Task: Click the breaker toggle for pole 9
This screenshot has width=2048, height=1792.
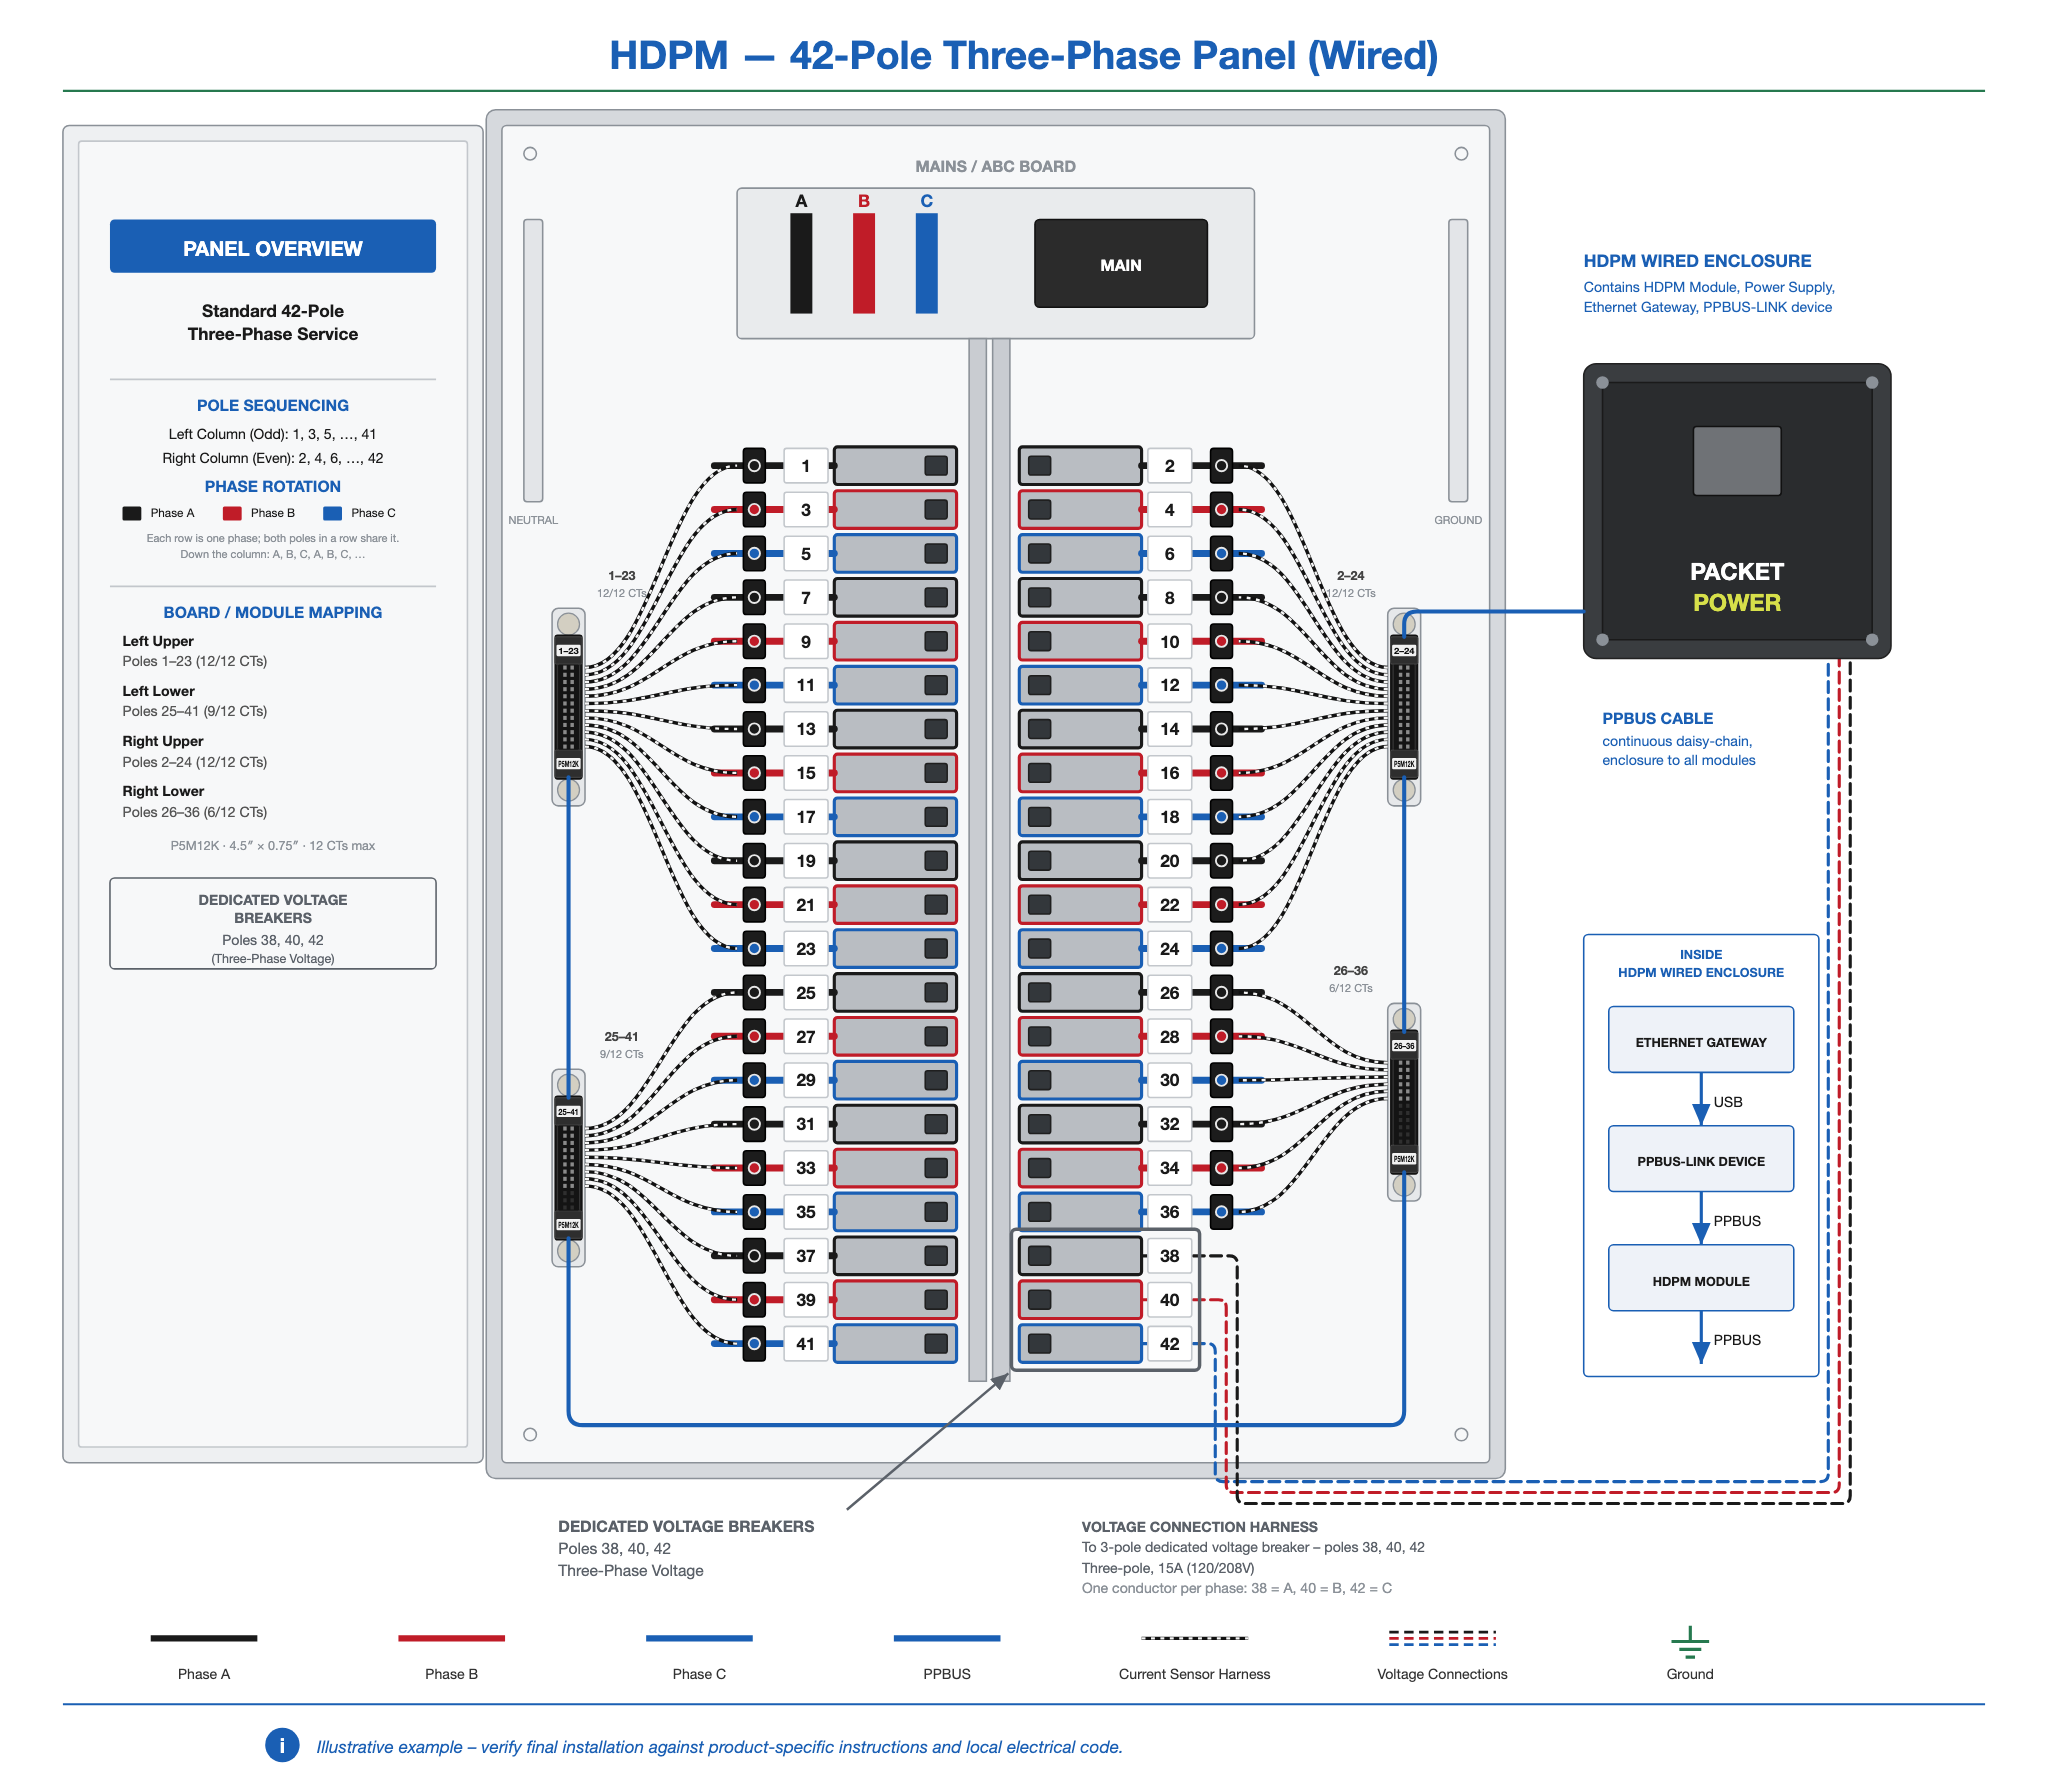Action: pos(936,641)
